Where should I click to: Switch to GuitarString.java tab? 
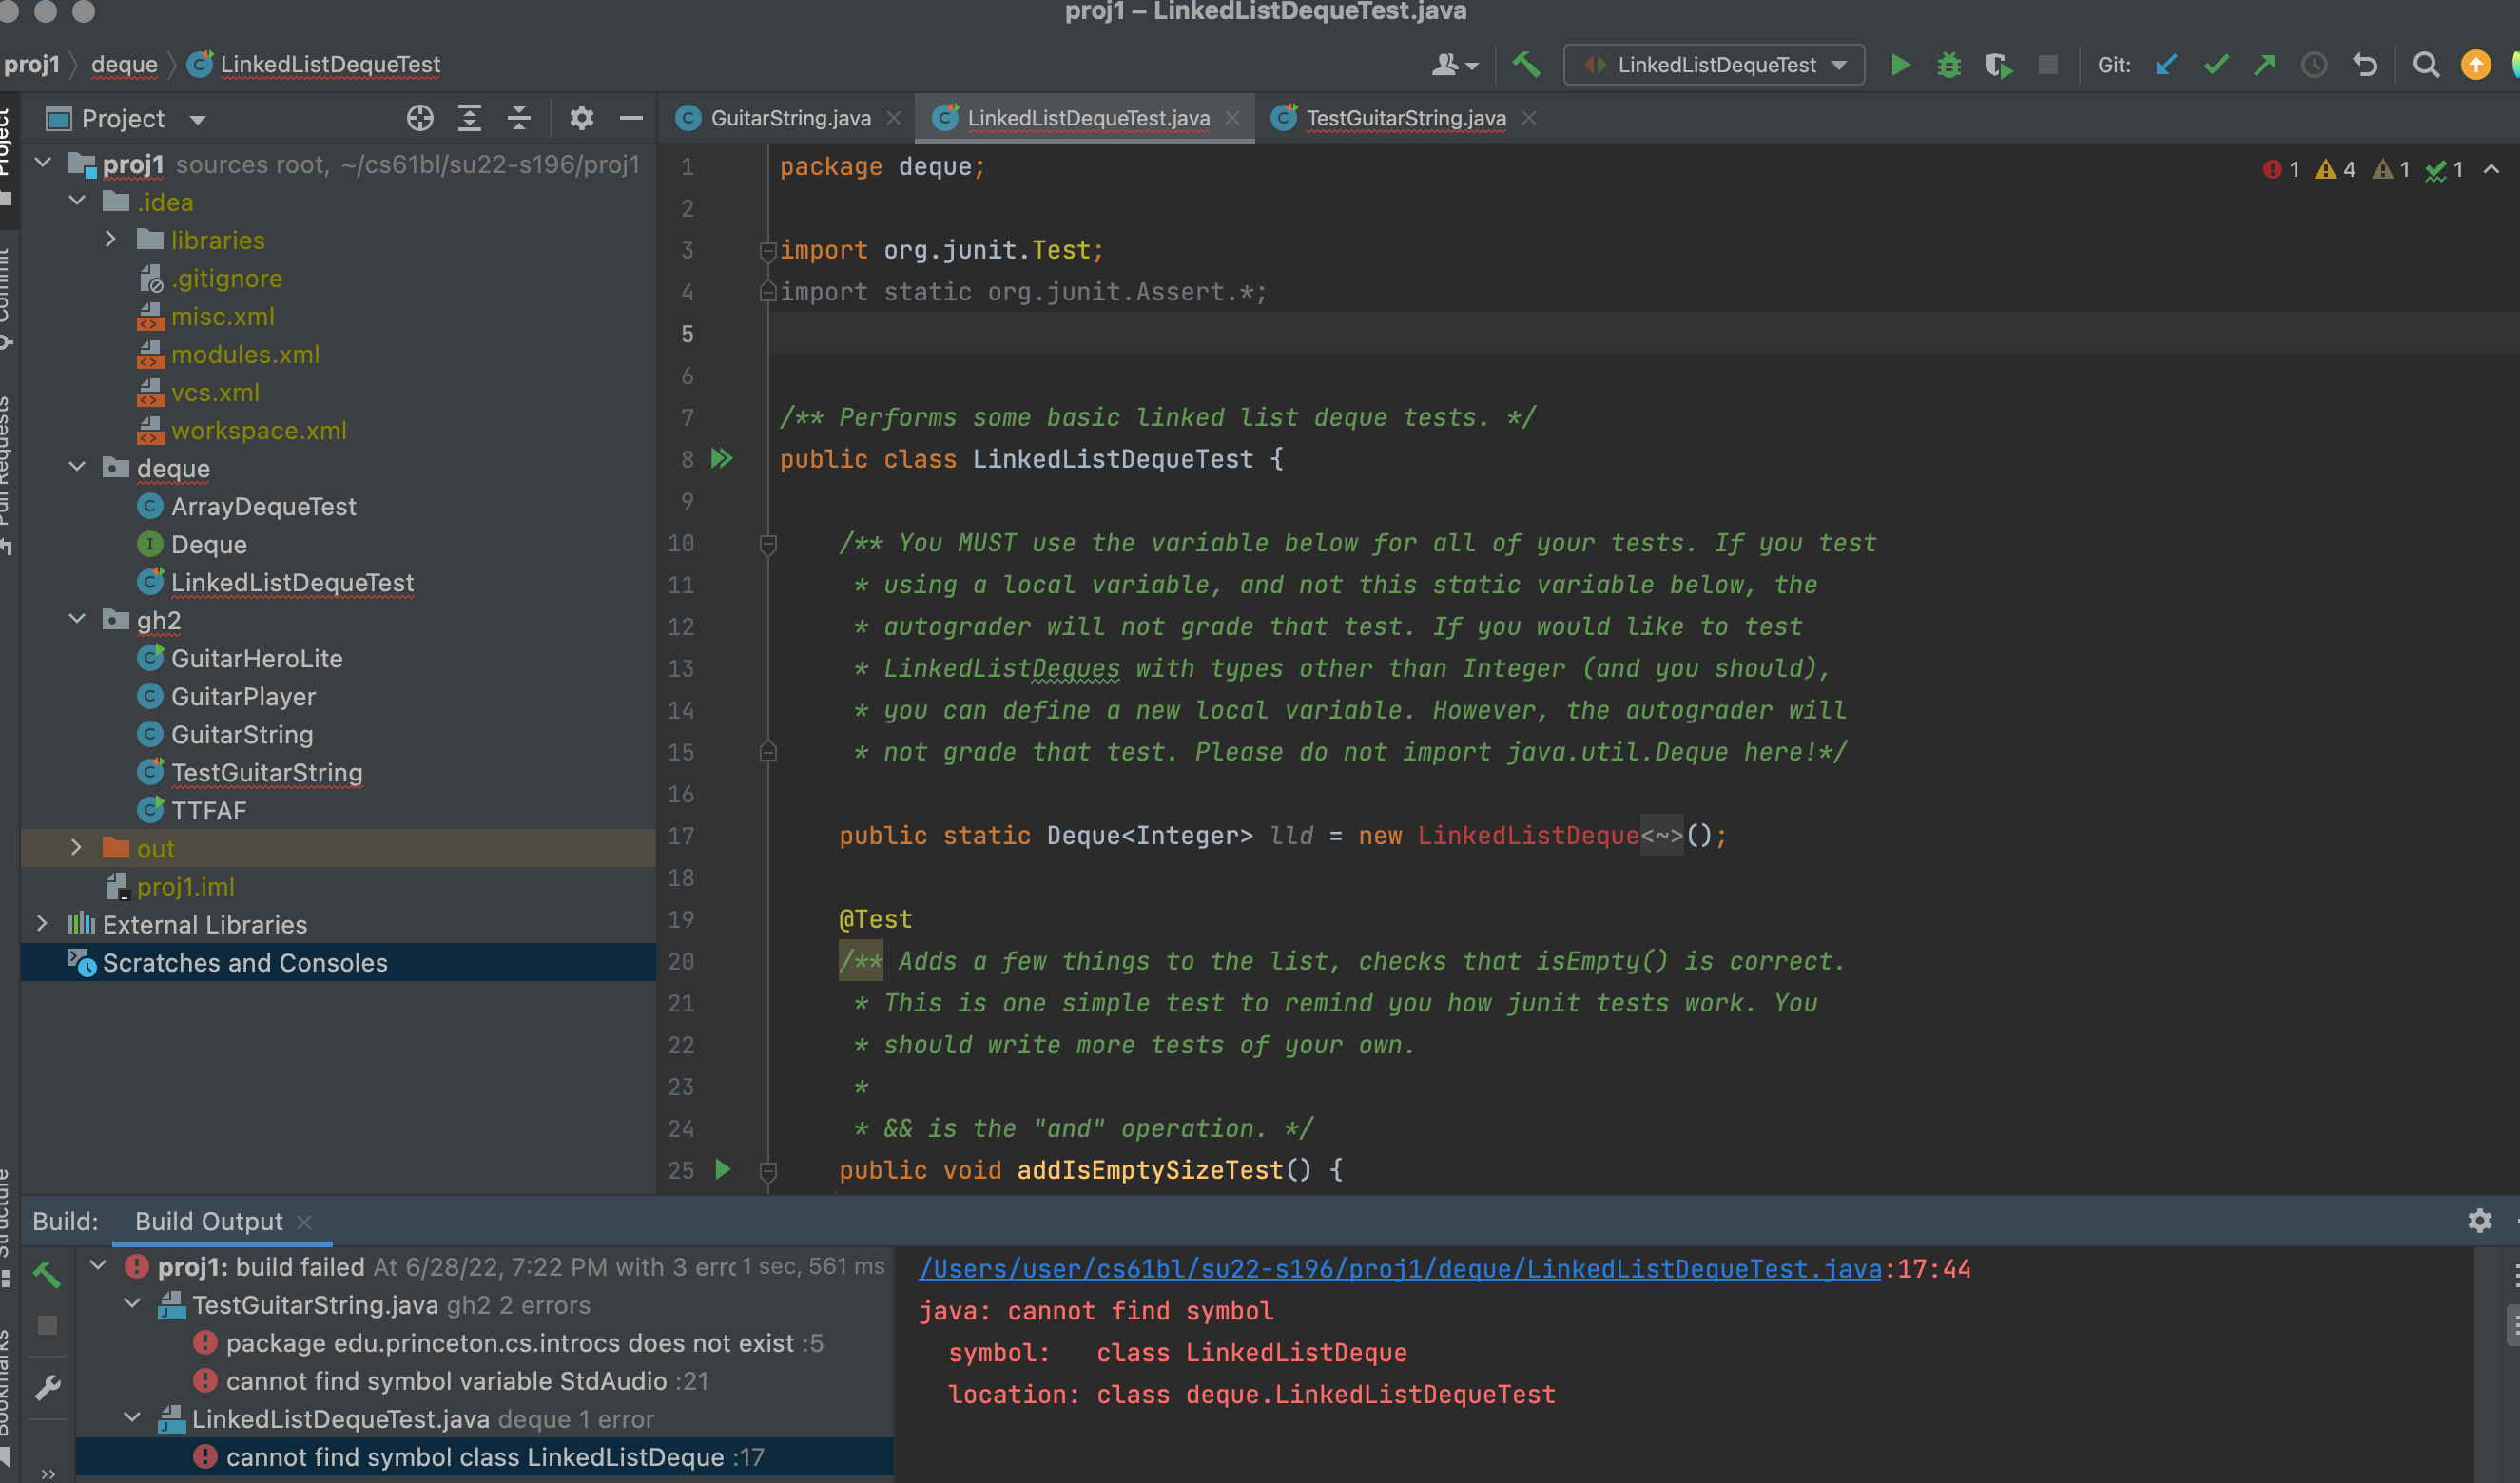pyautogui.click(x=789, y=118)
